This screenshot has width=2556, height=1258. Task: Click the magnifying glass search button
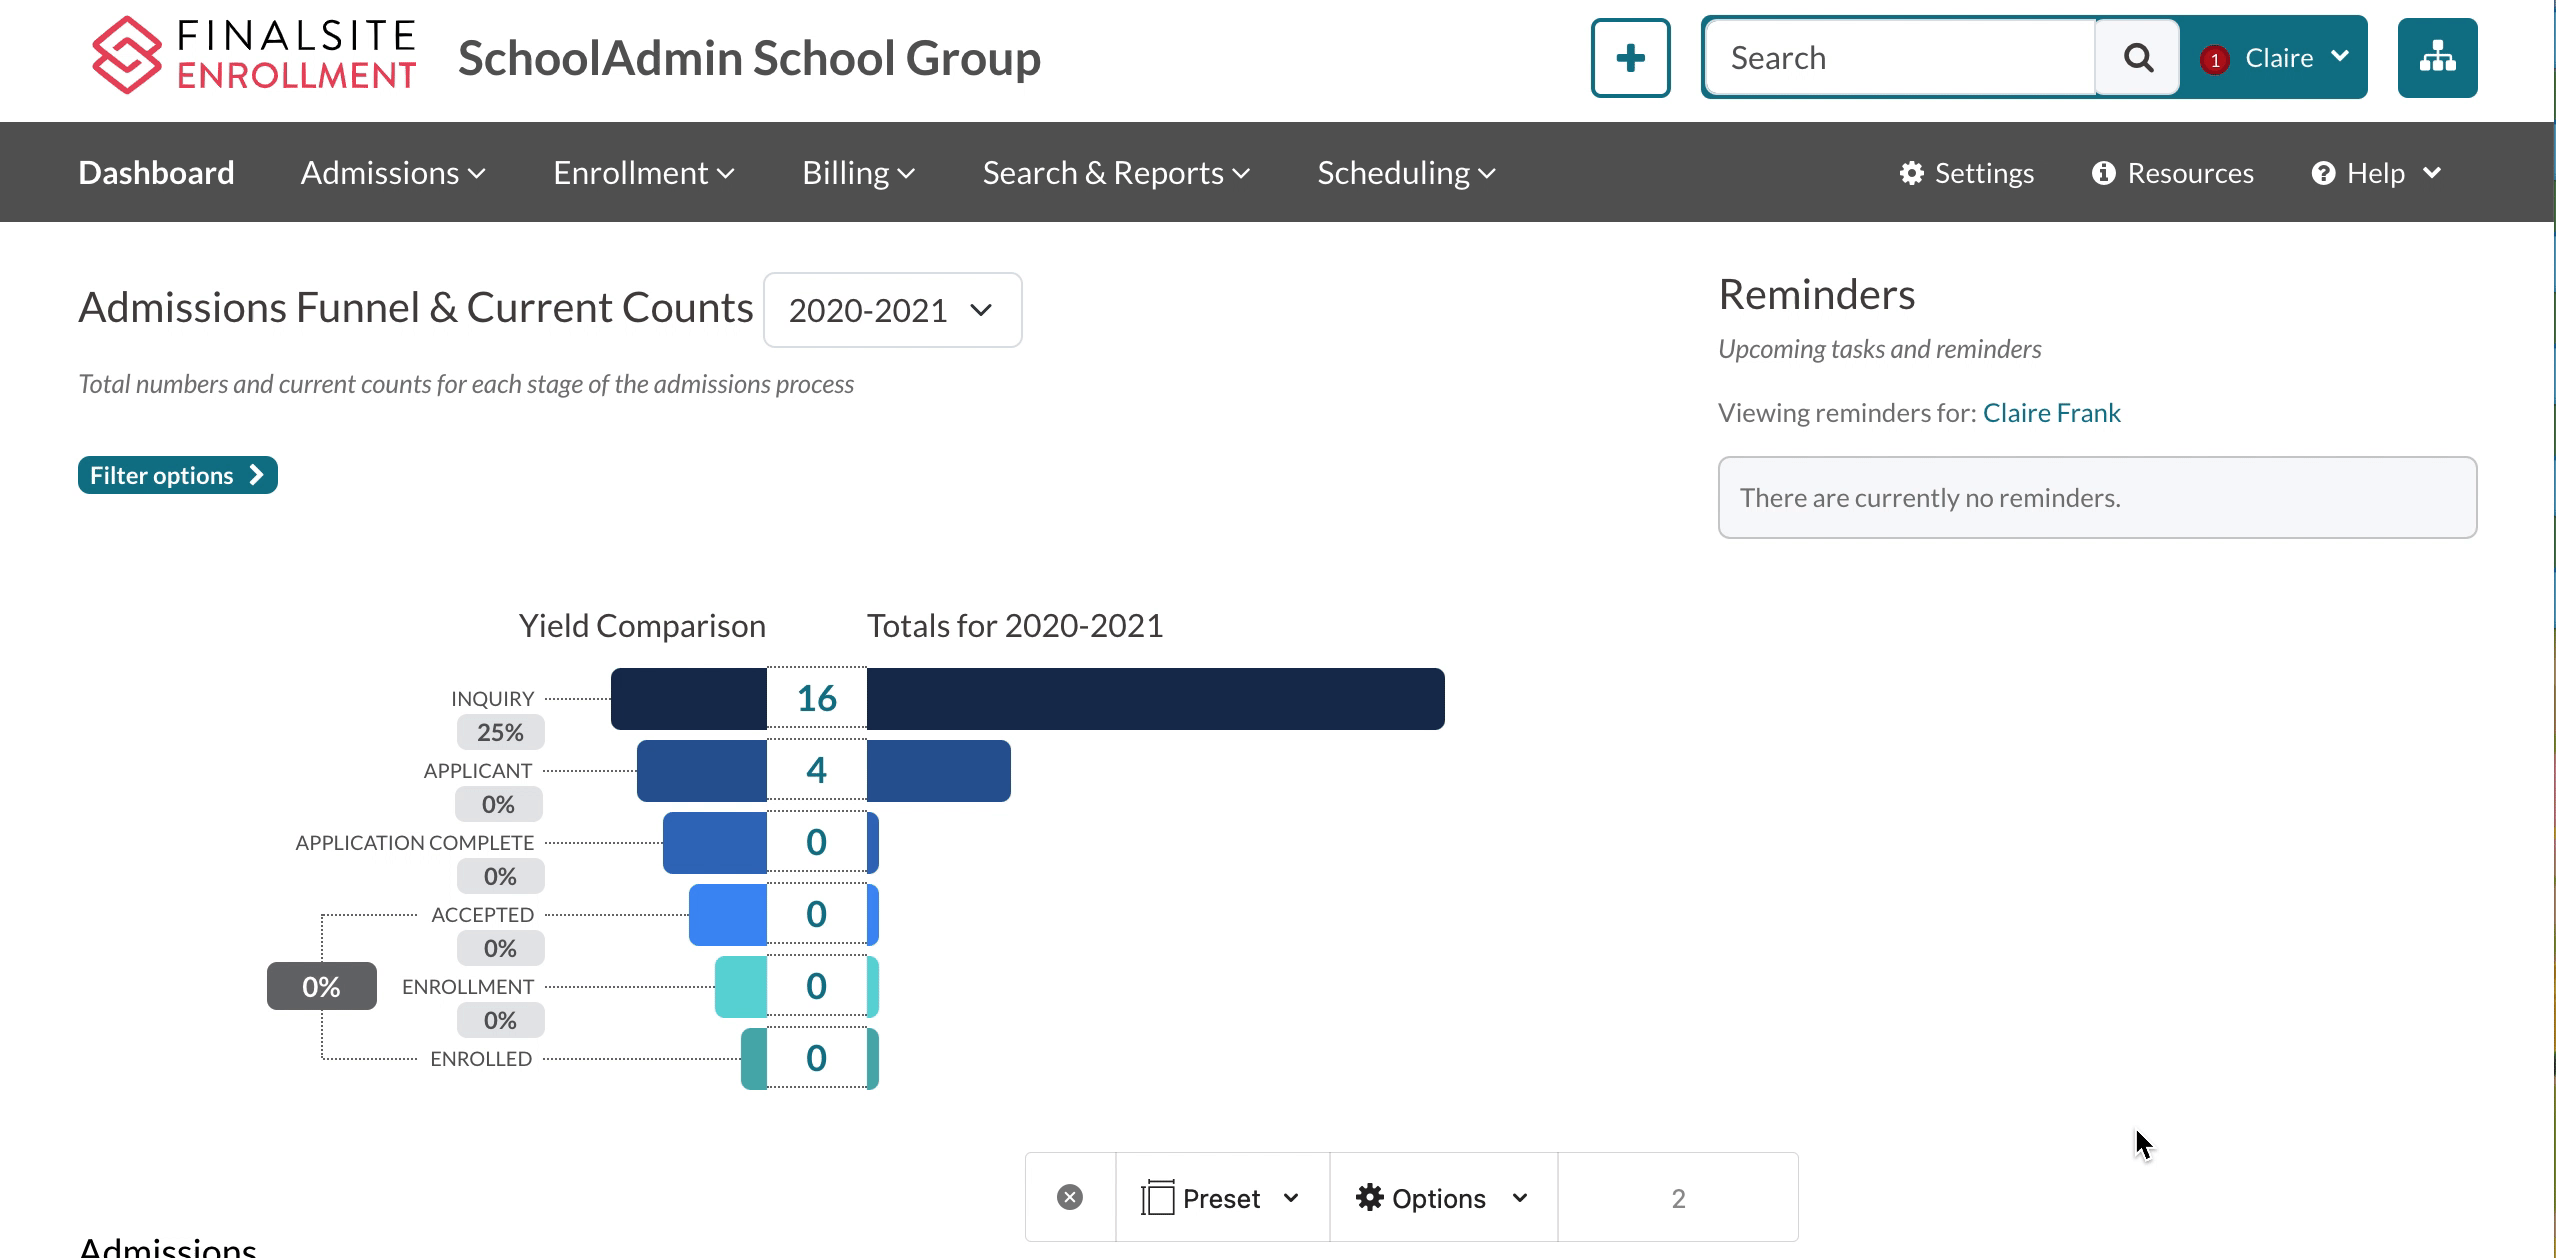click(2137, 58)
